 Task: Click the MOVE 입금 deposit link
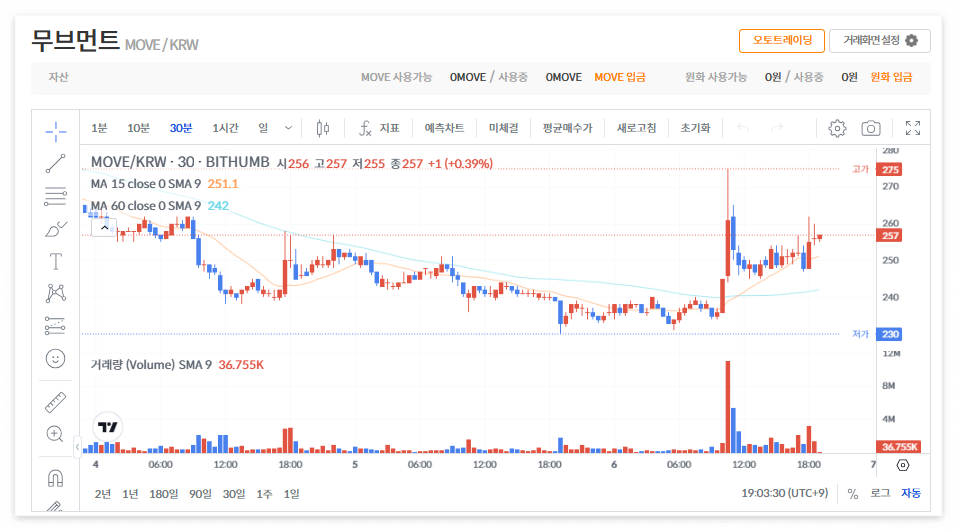click(x=619, y=78)
